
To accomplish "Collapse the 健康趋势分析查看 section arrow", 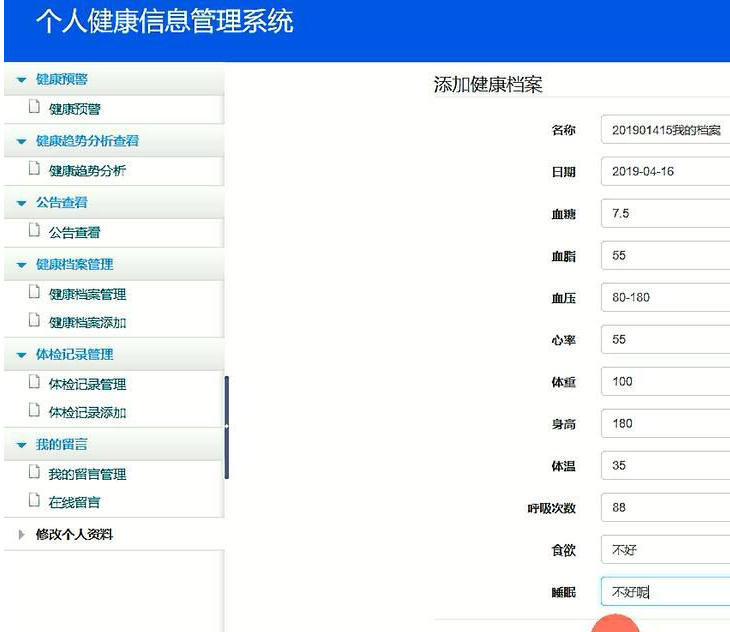I will pyautogui.click(x=21, y=141).
